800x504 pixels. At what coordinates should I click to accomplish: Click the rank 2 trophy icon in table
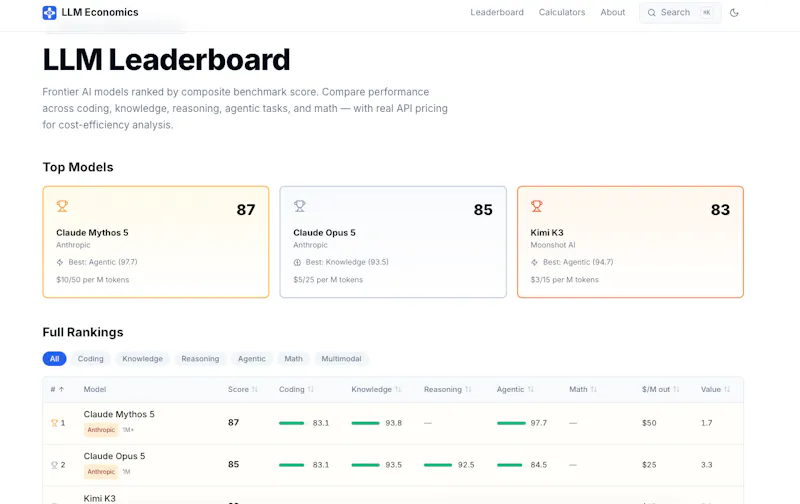tap(54, 465)
